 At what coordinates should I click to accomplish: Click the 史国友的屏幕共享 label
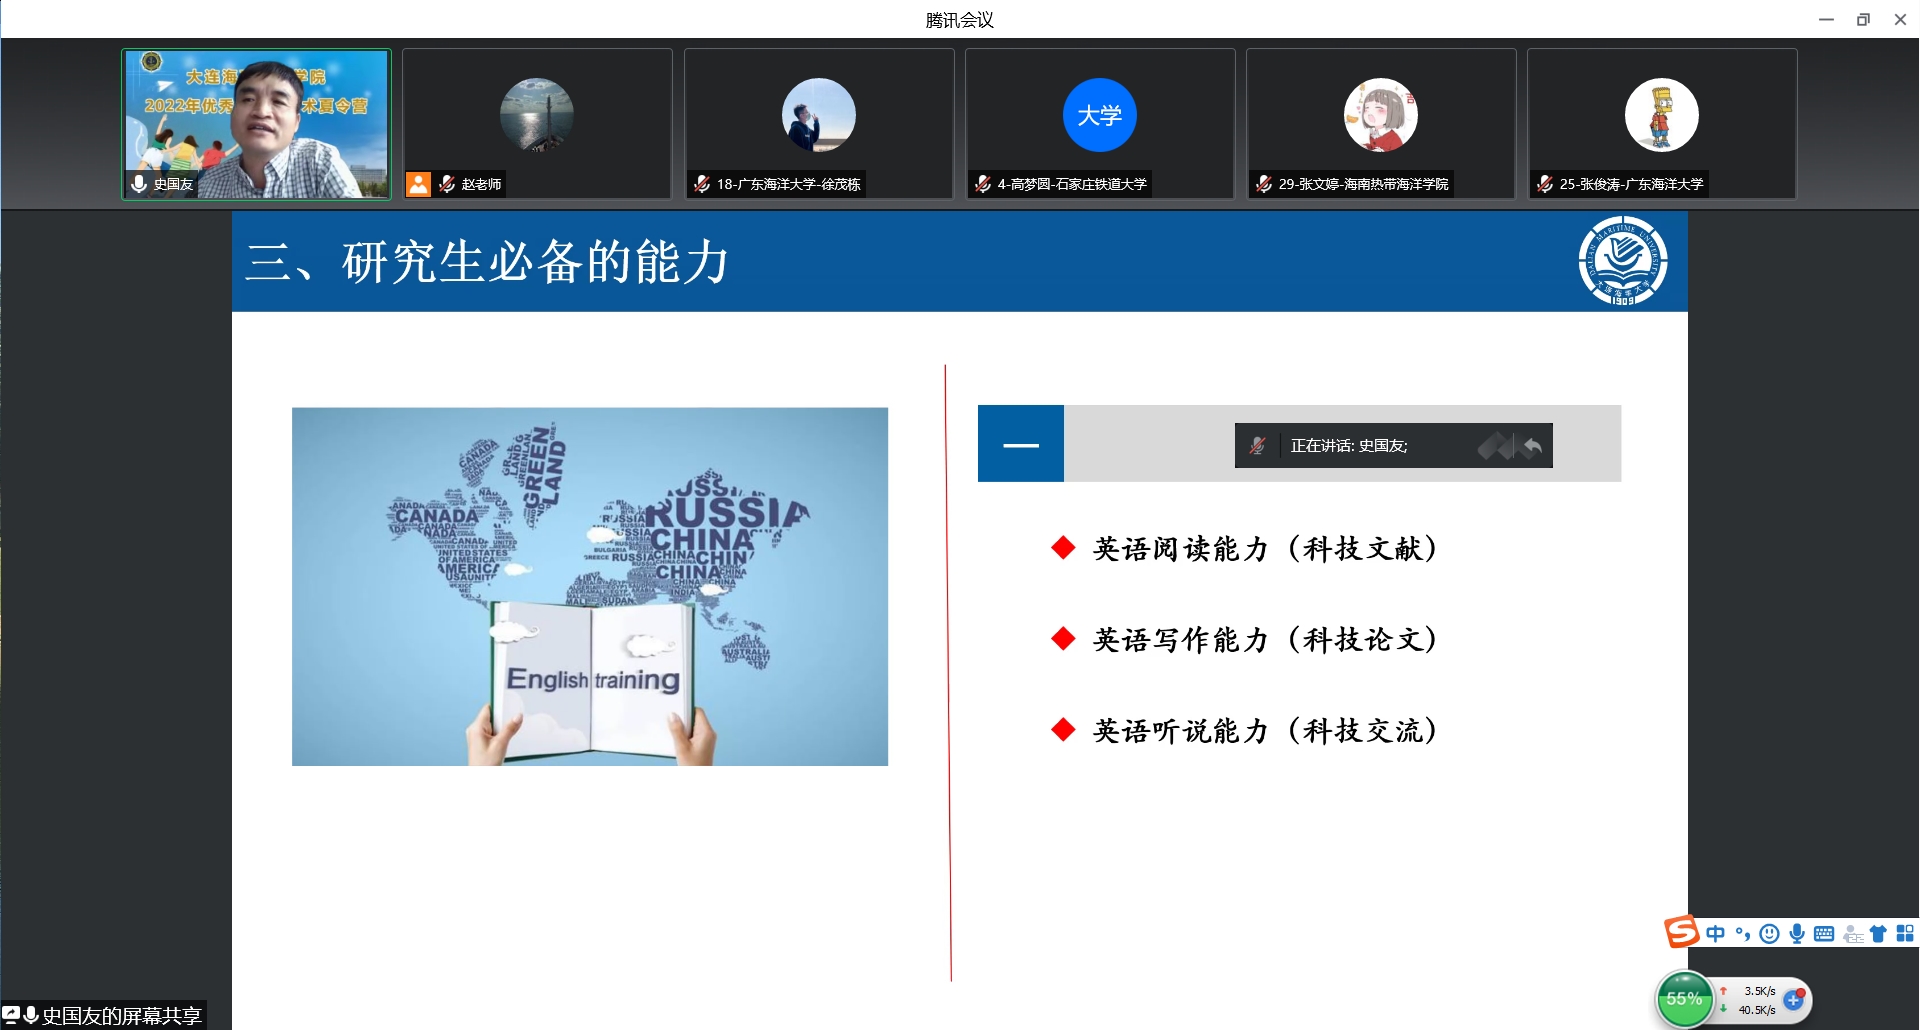(121, 1016)
